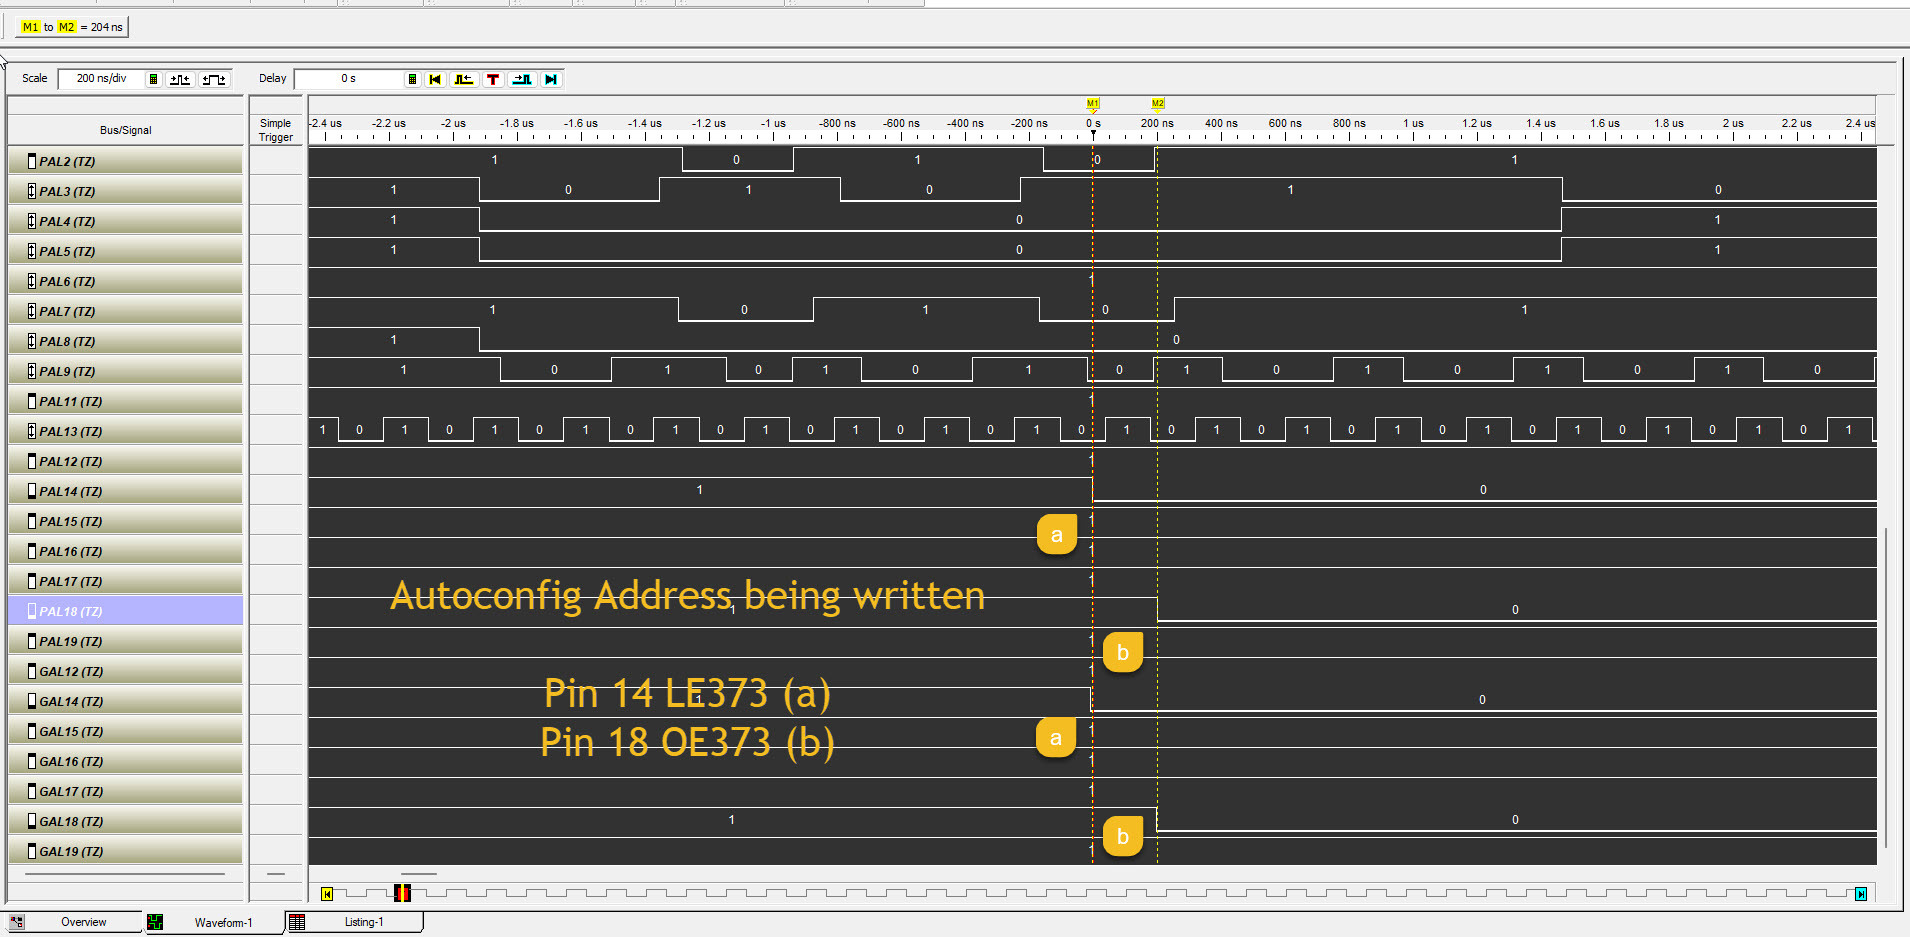
Task: Go to trigger red T icon
Action: (493, 79)
